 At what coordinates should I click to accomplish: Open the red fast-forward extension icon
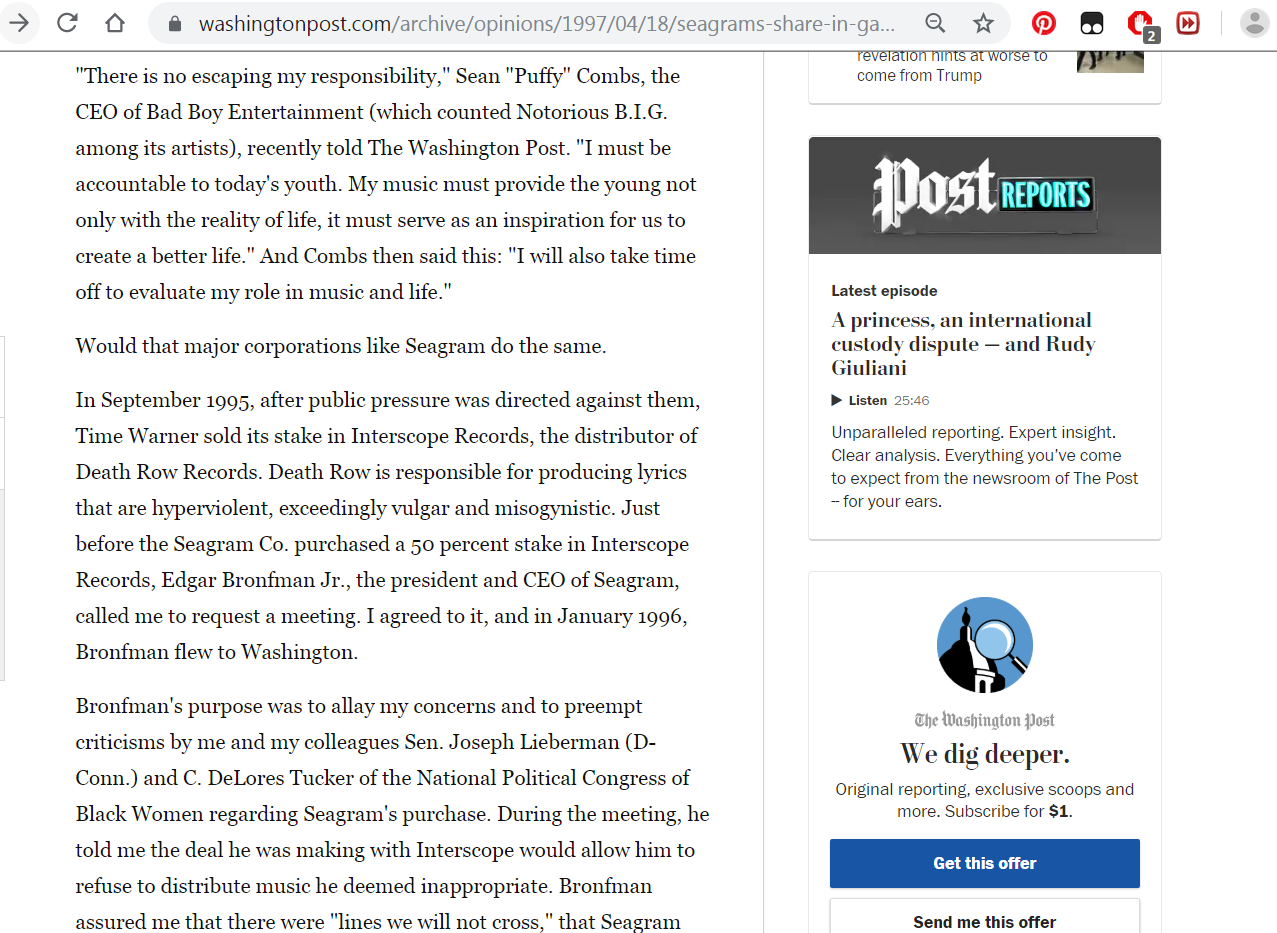[1188, 23]
